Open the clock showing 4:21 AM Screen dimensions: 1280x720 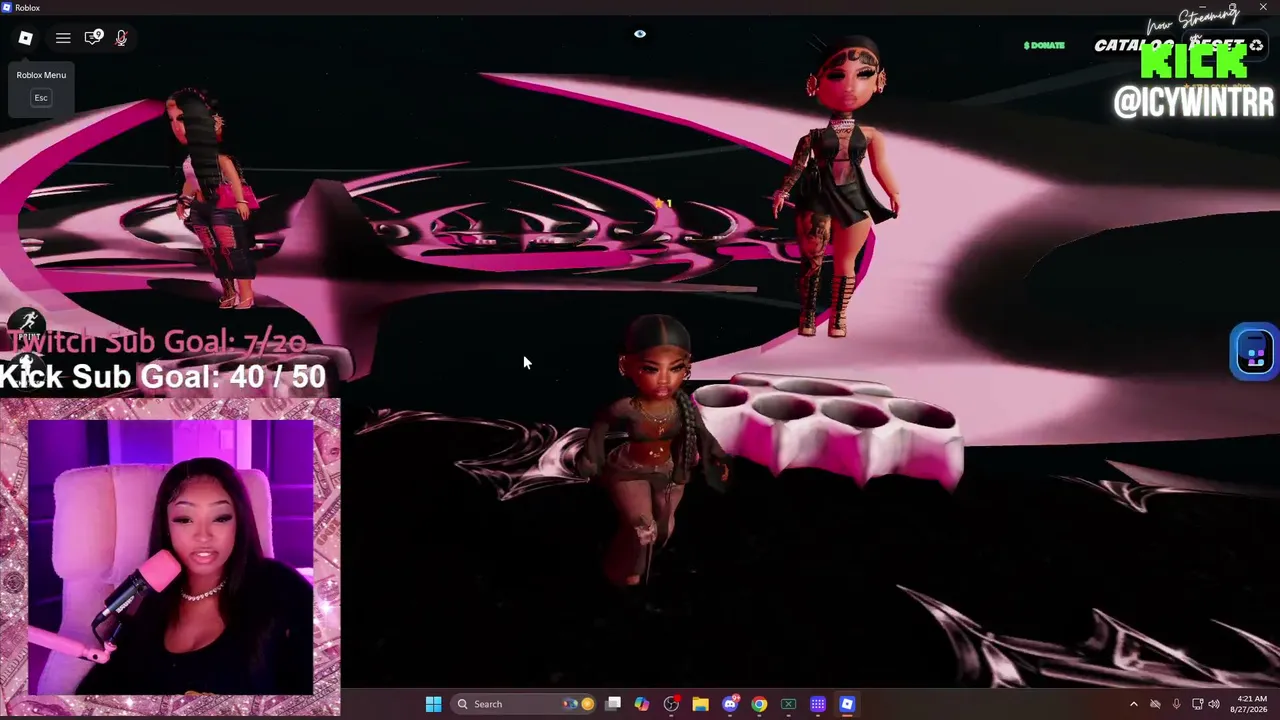(x=1251, y=704)
